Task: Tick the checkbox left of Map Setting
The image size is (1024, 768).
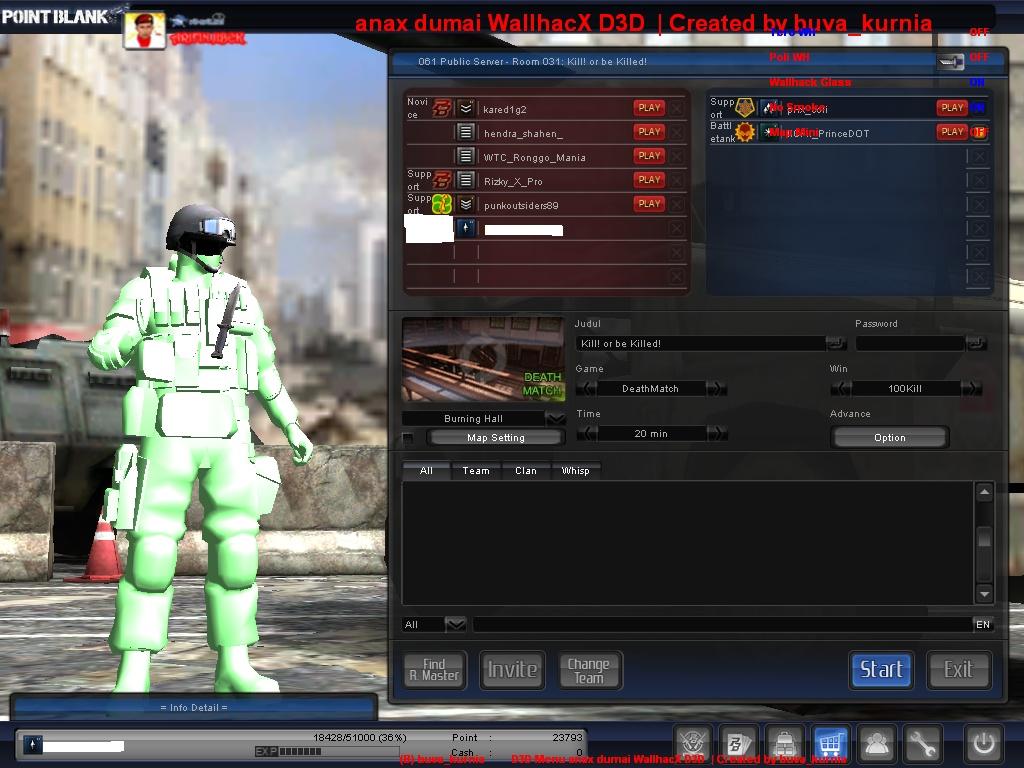Action: (408, 438)
